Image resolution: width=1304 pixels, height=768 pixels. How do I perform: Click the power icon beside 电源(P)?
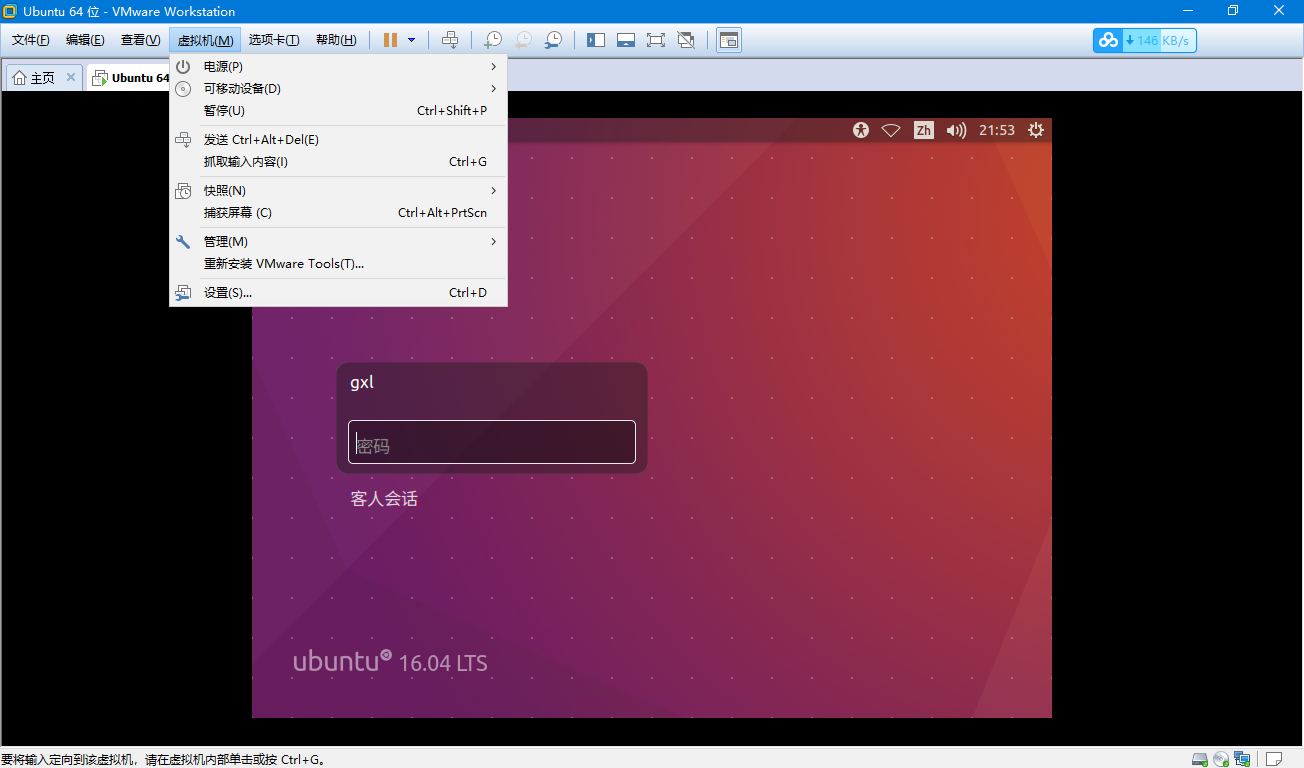[x=183, y=66]
